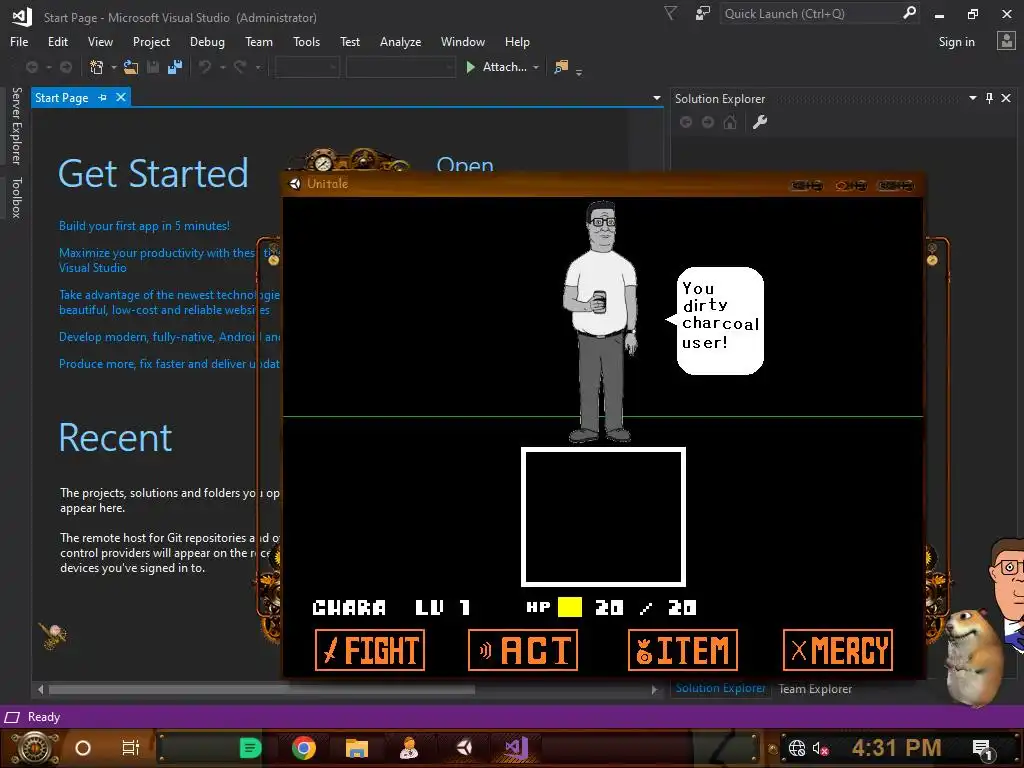Click the MERCY button in Unitale
1024x768 pixels.
tap(838, 650)
